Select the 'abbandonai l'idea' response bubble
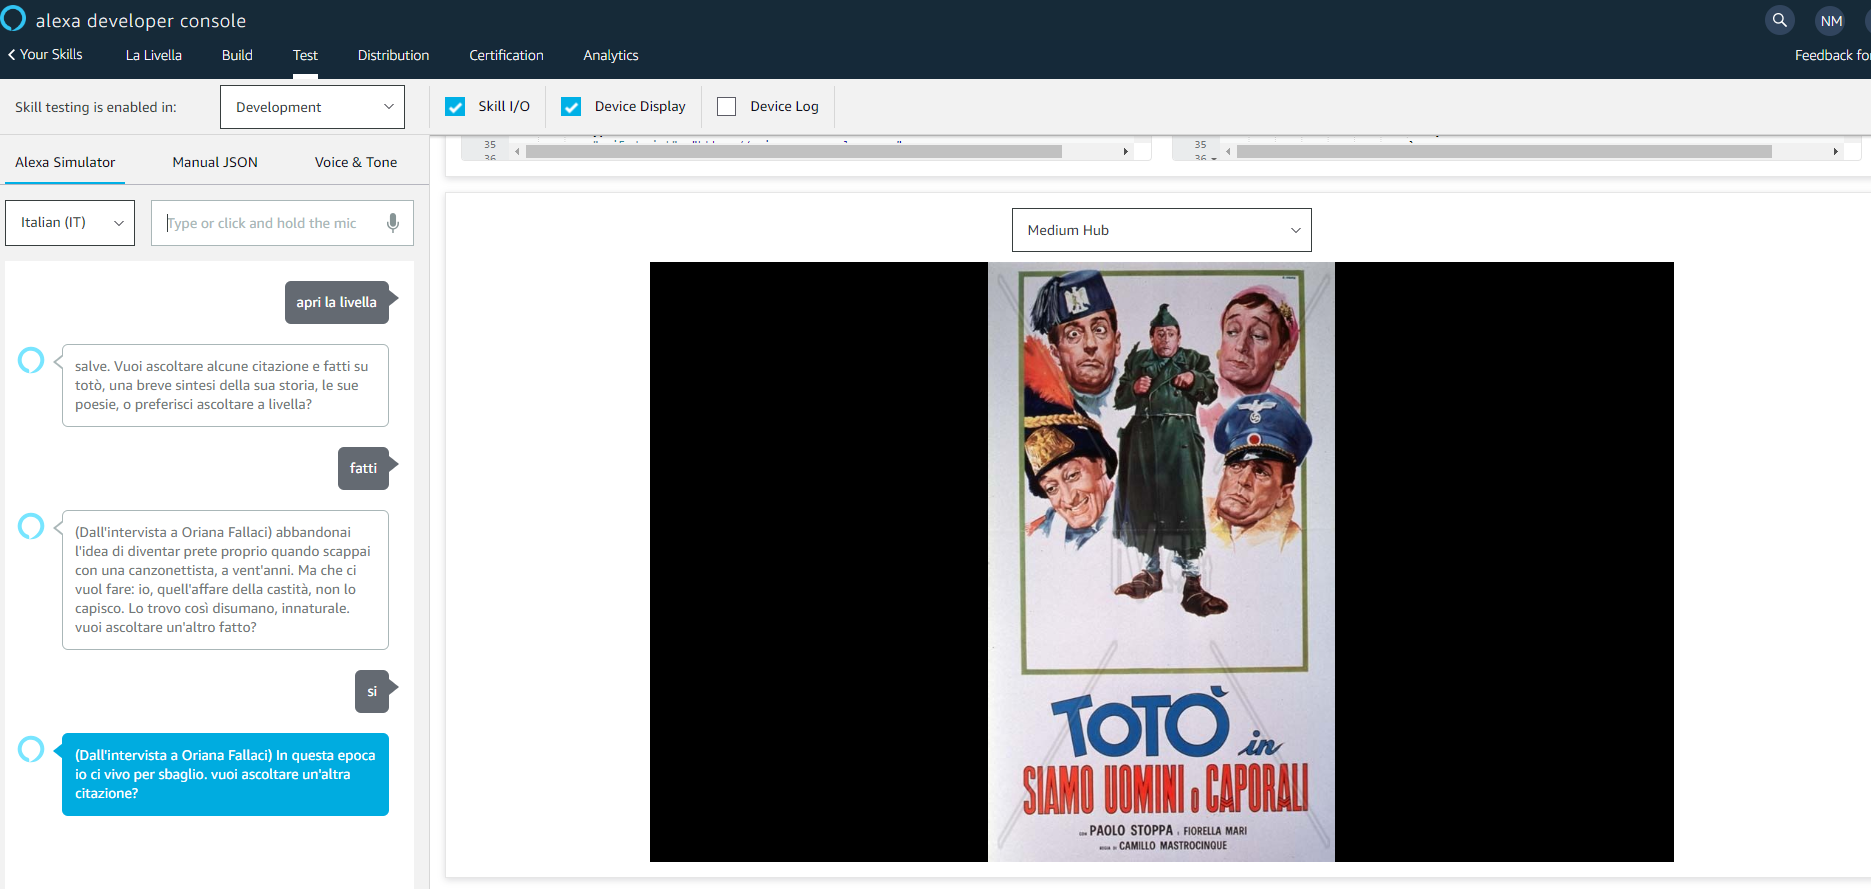The height and width of the screenshot is (889, 1871). (225, 580)
